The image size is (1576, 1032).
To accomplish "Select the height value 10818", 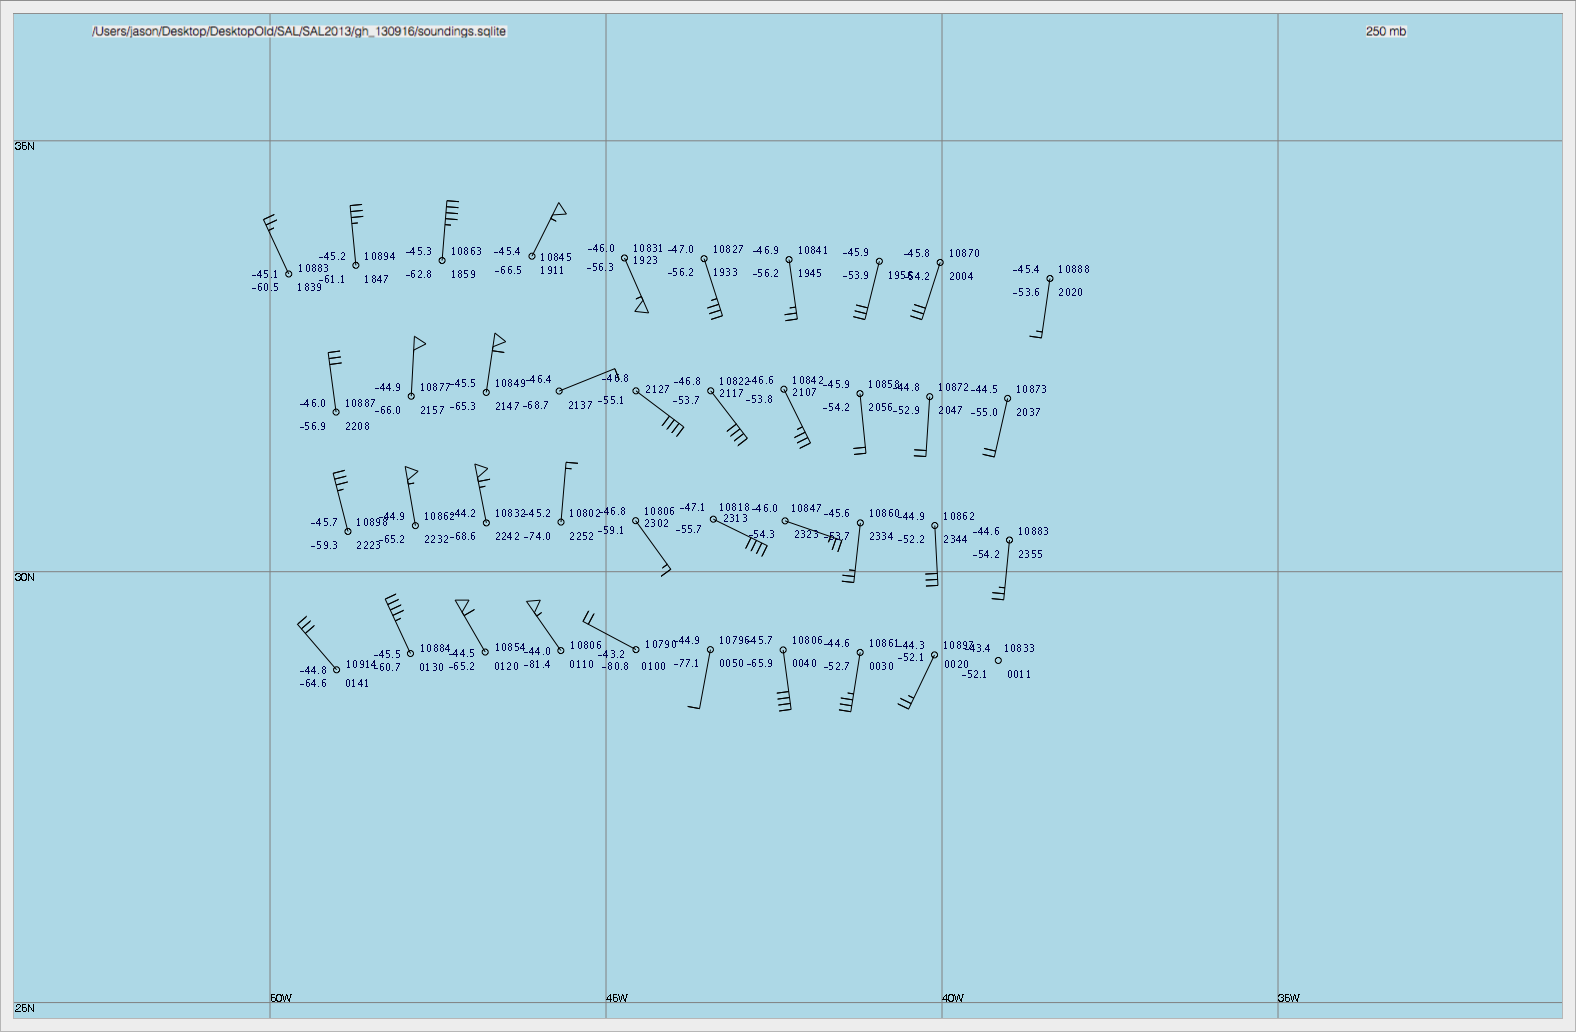I will tap(734, 508).
